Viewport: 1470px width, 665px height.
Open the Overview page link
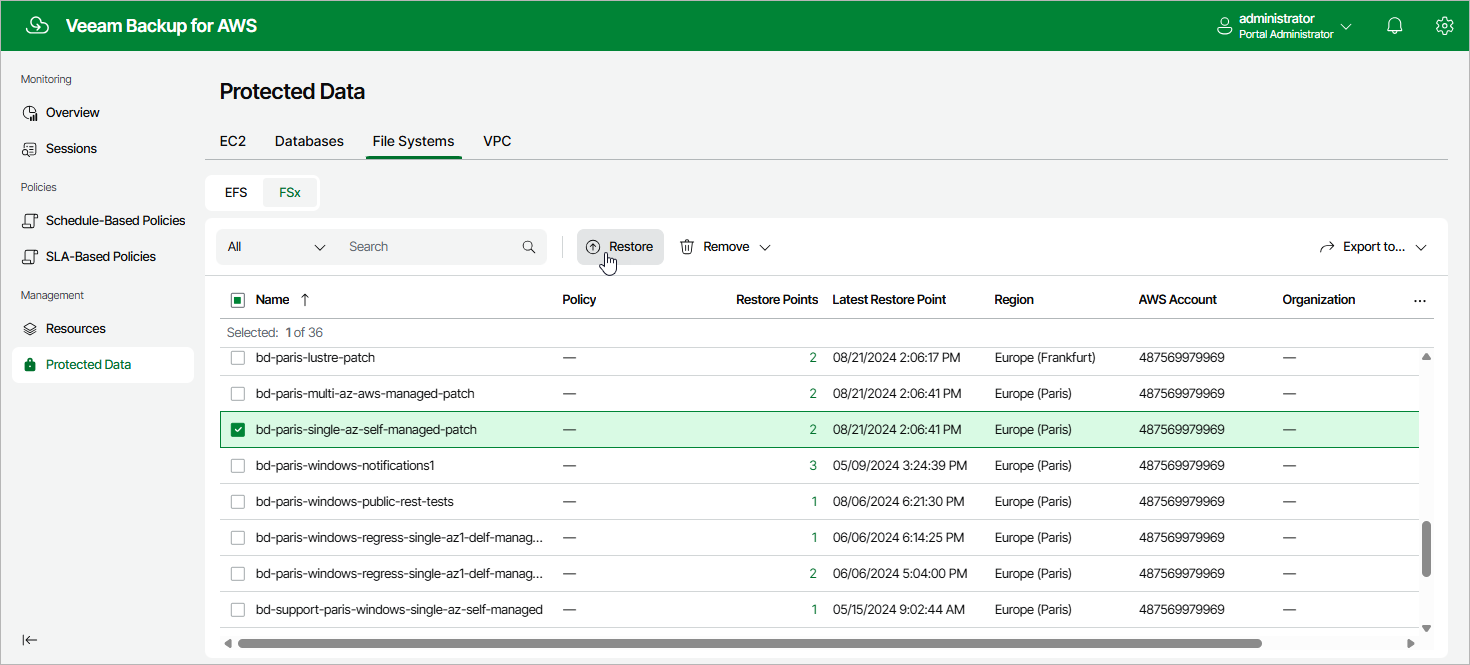tap(73, 113)
